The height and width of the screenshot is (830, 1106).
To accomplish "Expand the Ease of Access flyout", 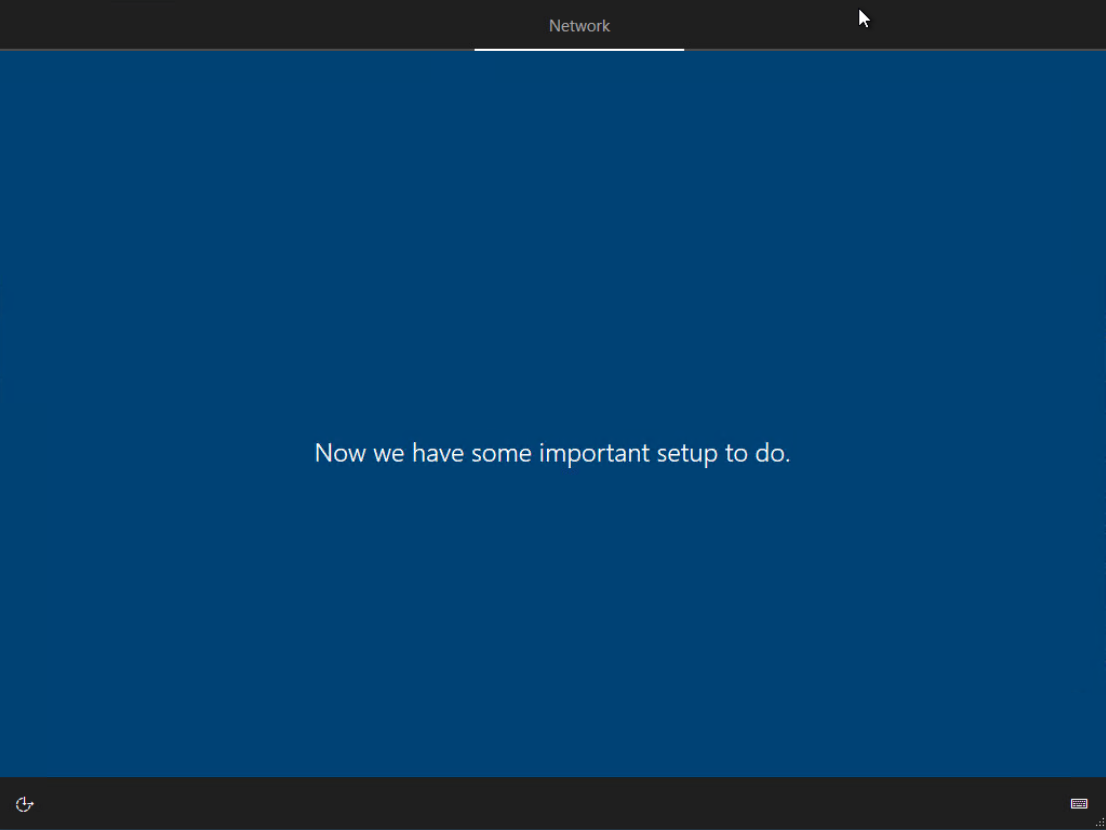I will click(x=25, y=804).
